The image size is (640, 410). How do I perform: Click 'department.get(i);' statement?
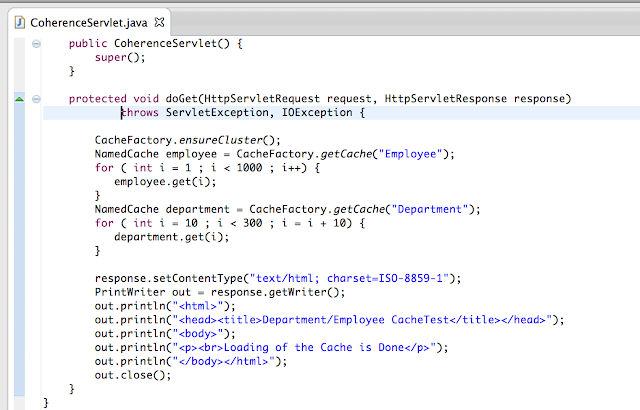pos(172,237)
